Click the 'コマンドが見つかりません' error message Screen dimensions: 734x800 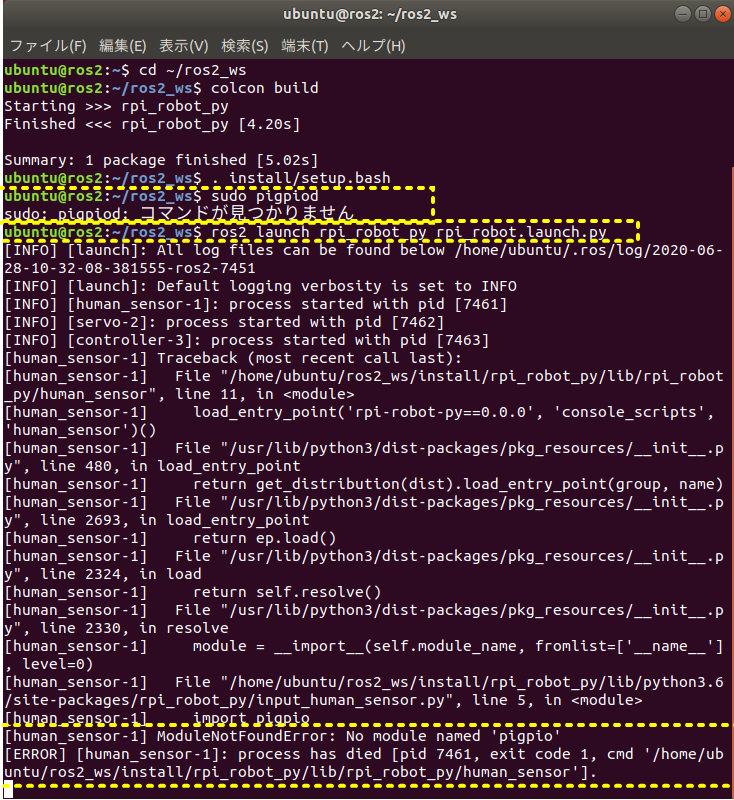point(246,214)
